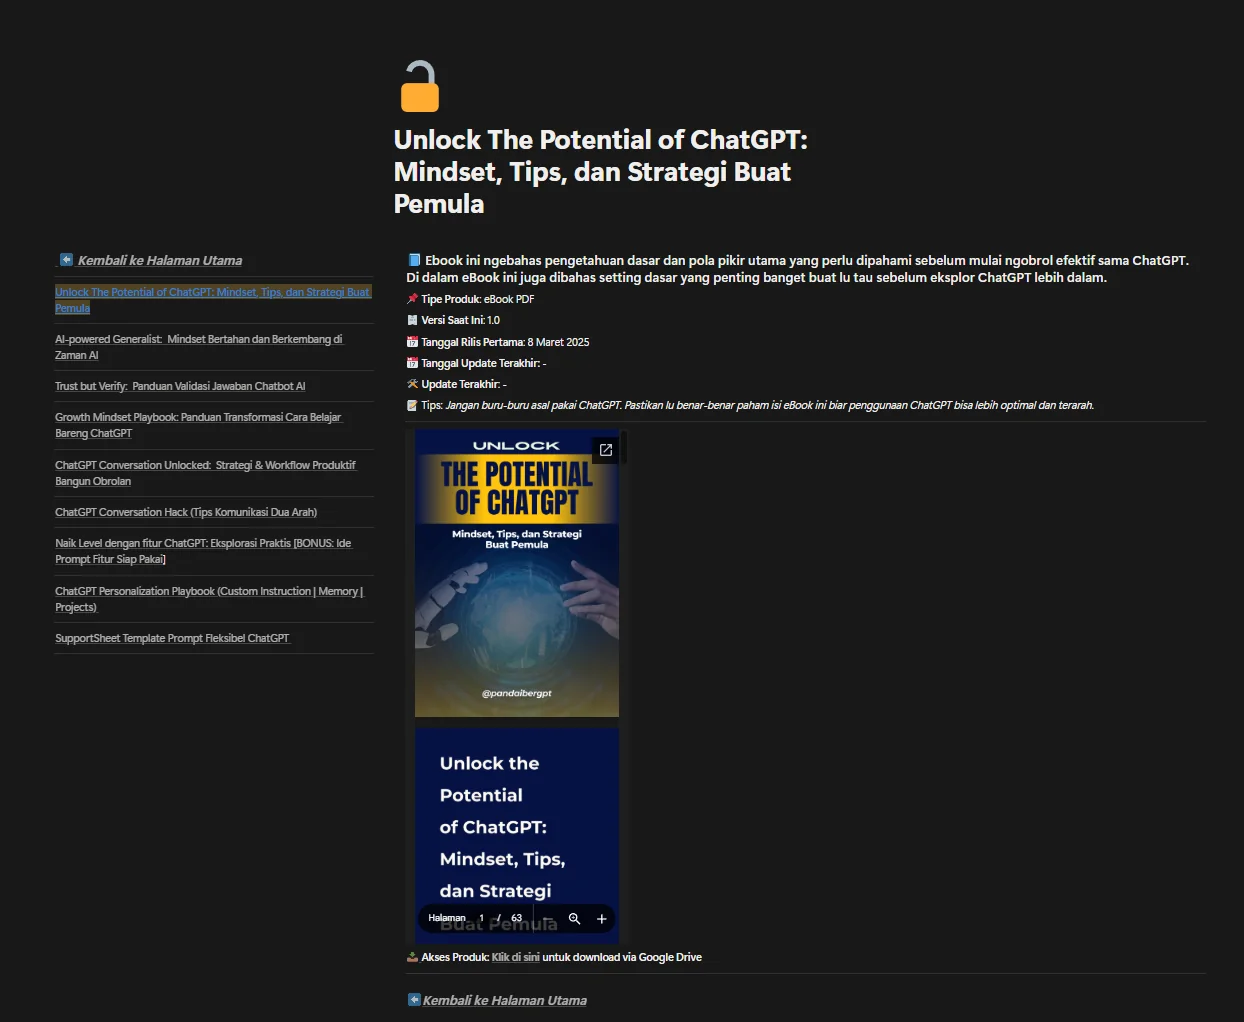
Task: Open 'Klik di sini' Google Drive download link
Action: coord(516,958)
